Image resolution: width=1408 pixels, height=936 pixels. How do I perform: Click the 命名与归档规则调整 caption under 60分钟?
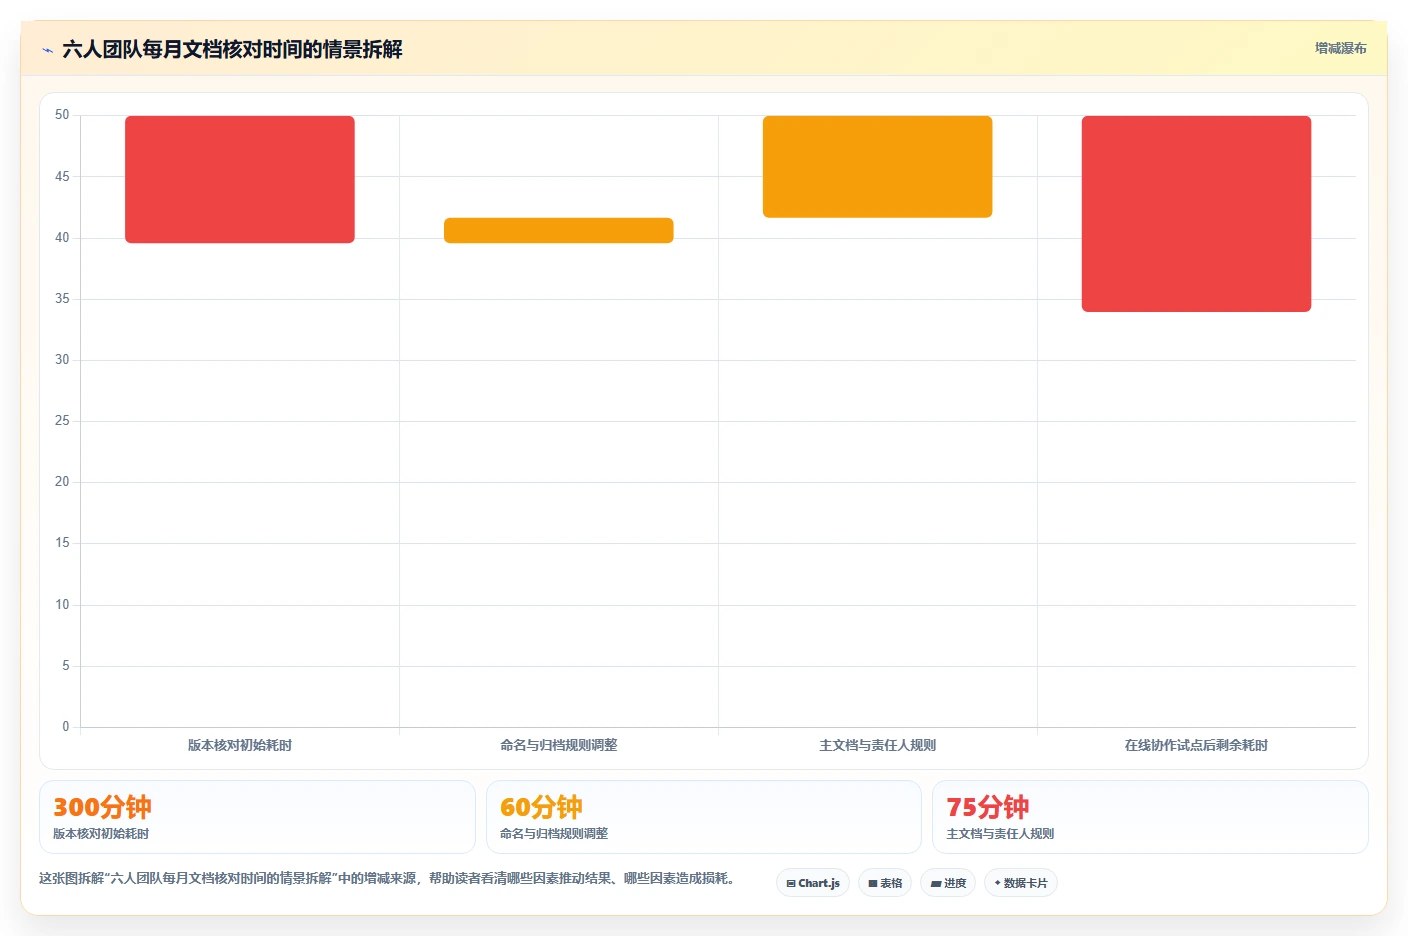click(x=554, y=834)
